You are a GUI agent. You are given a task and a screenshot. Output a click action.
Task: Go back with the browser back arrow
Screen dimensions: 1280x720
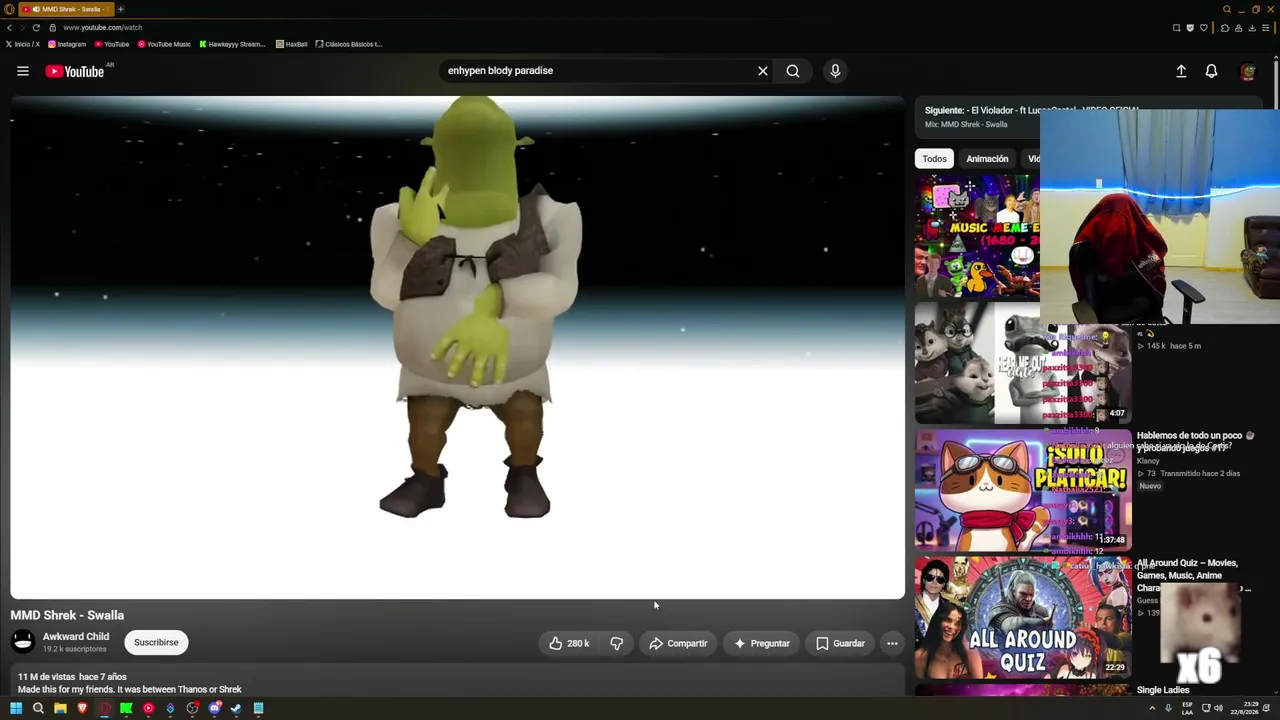click(9, 28)
